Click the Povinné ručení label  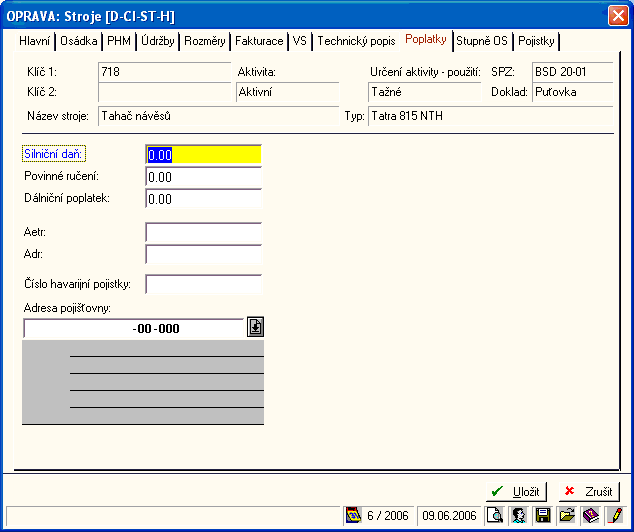61,176
